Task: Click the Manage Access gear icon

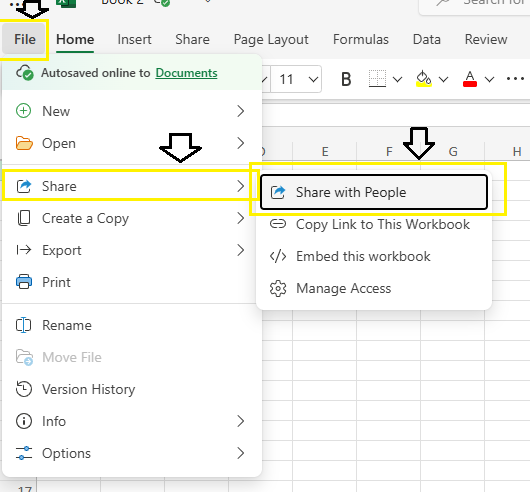Action: pos(278,288)
